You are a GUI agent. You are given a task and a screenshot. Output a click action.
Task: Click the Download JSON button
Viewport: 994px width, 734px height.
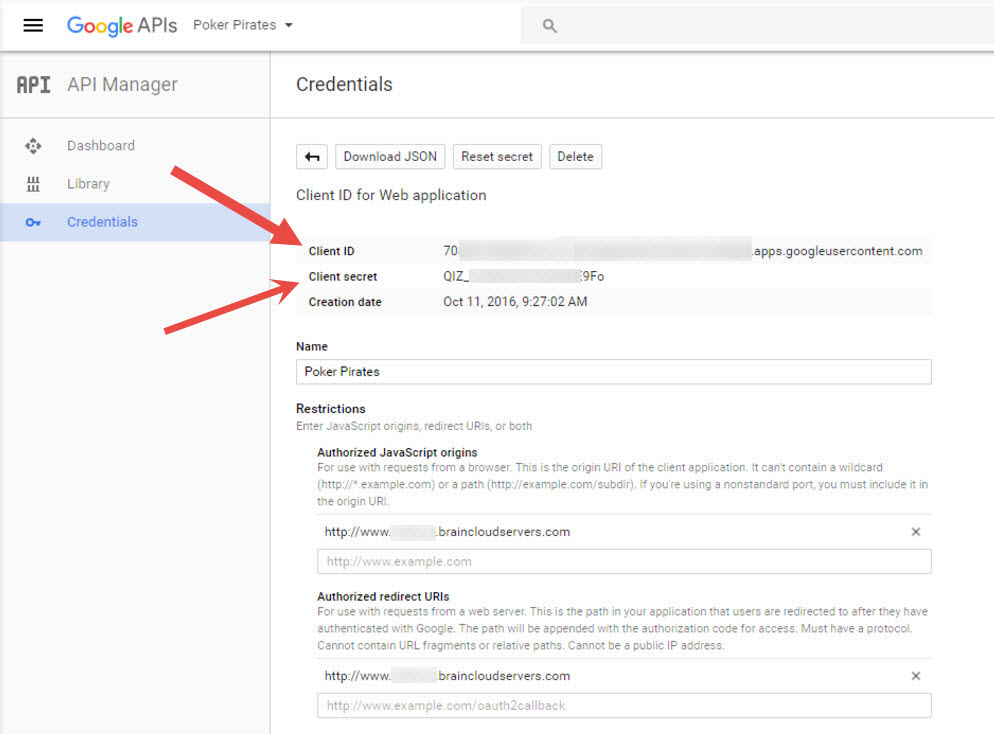[390, 157]
